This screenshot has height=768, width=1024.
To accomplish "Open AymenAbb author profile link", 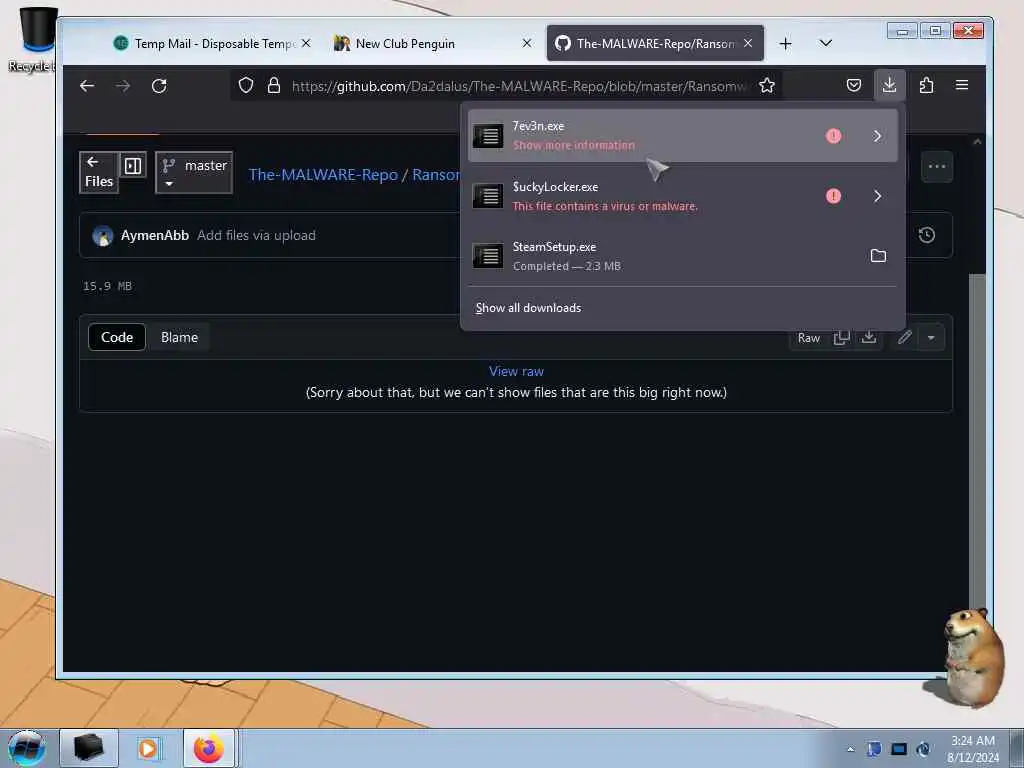I will pos(155,236).
